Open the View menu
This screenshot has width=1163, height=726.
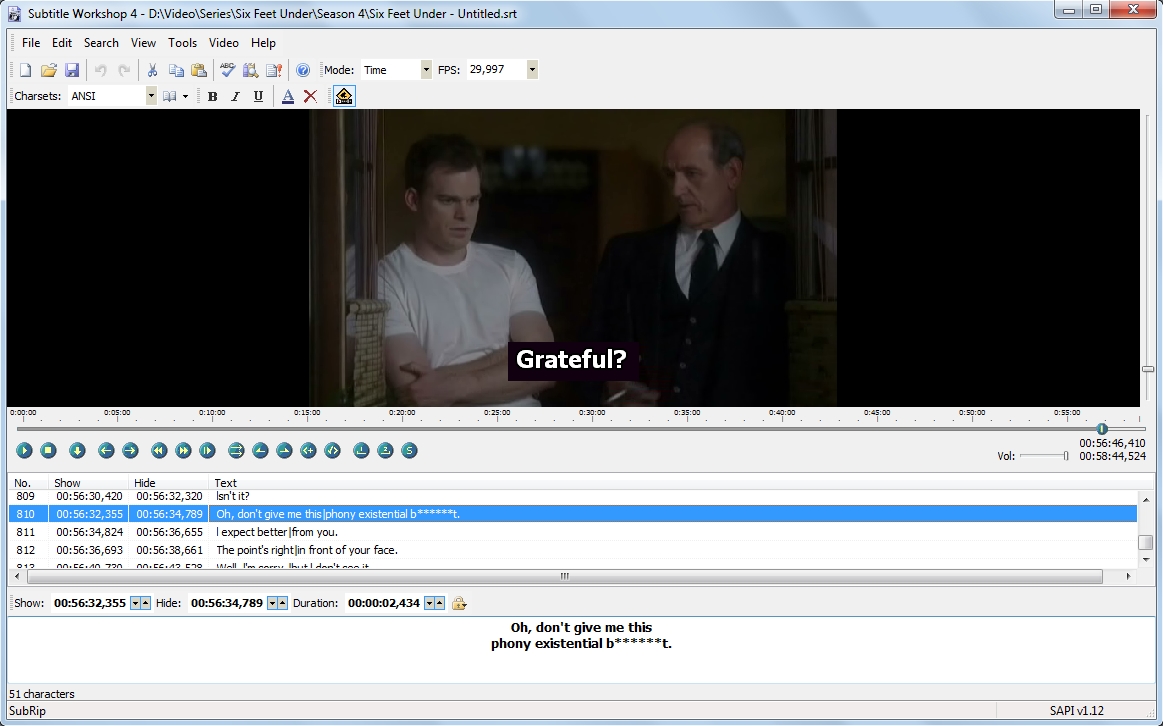click(x=143, y=43)
